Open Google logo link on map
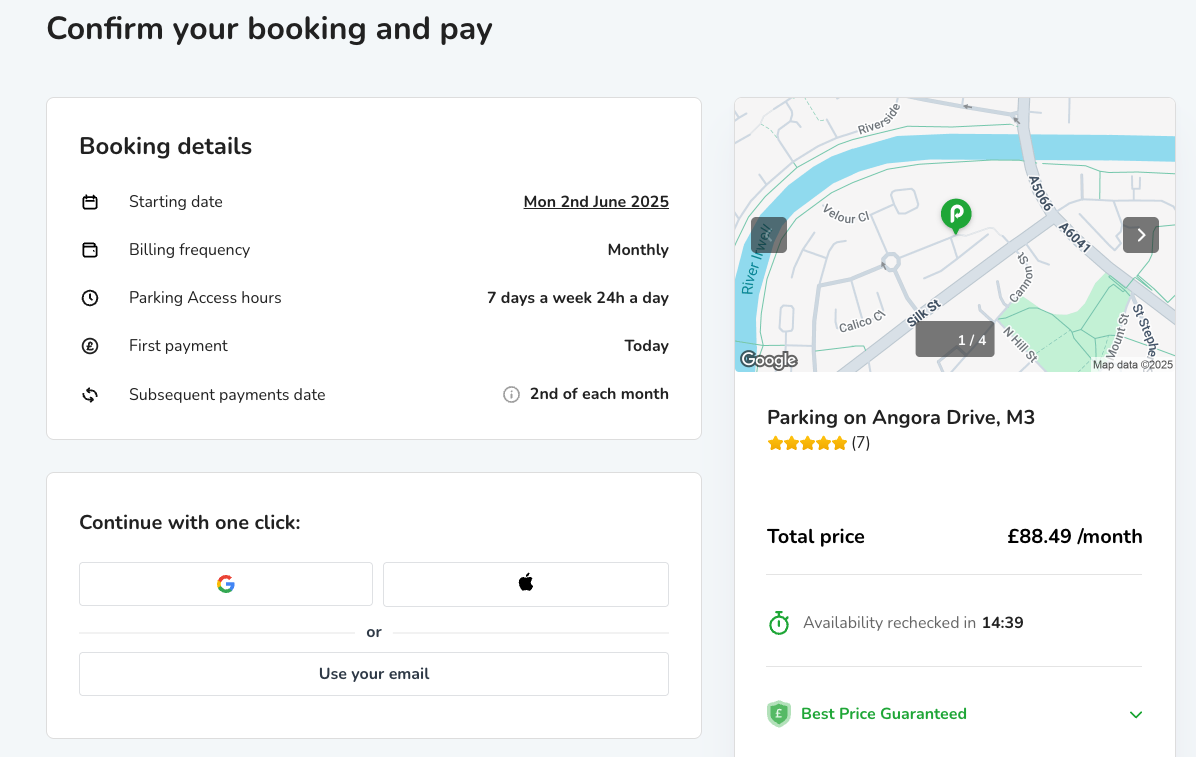This screenshot has width=1196, height=757. pos(769,360)
